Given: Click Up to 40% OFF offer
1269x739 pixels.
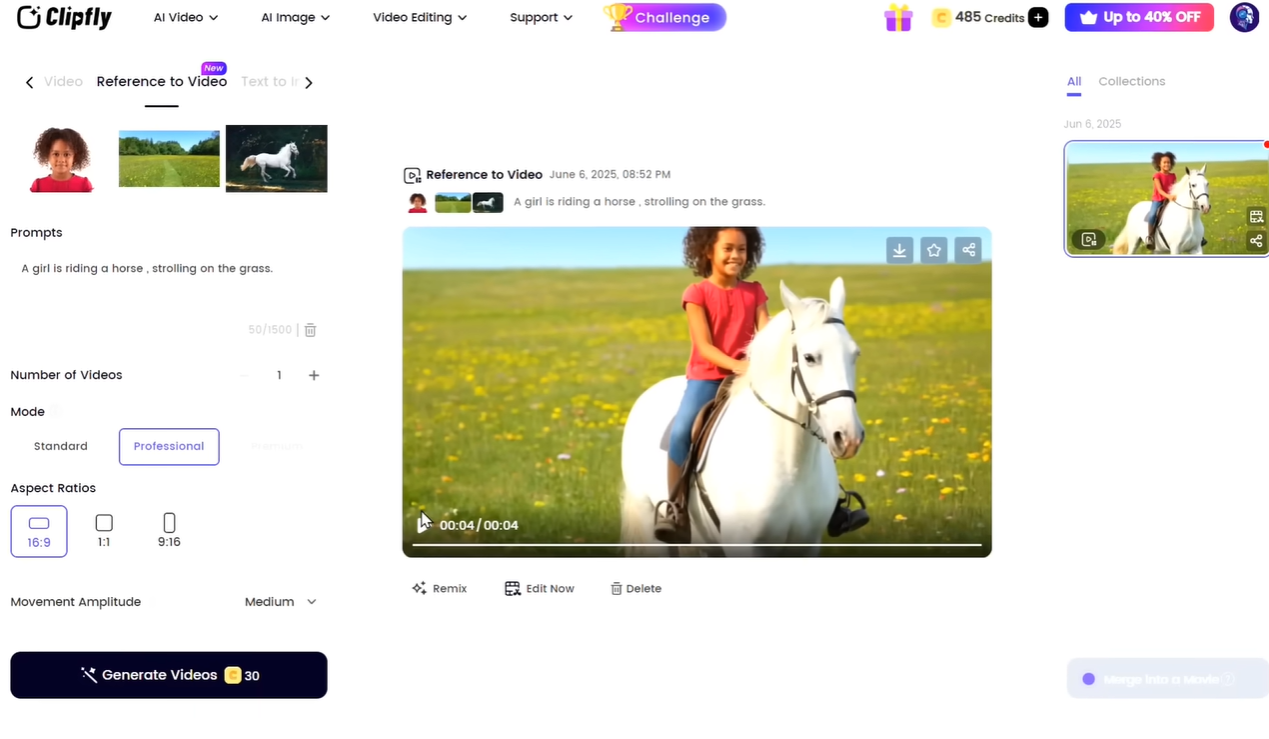Looking at the screenshot, I should click(1139, 17).
